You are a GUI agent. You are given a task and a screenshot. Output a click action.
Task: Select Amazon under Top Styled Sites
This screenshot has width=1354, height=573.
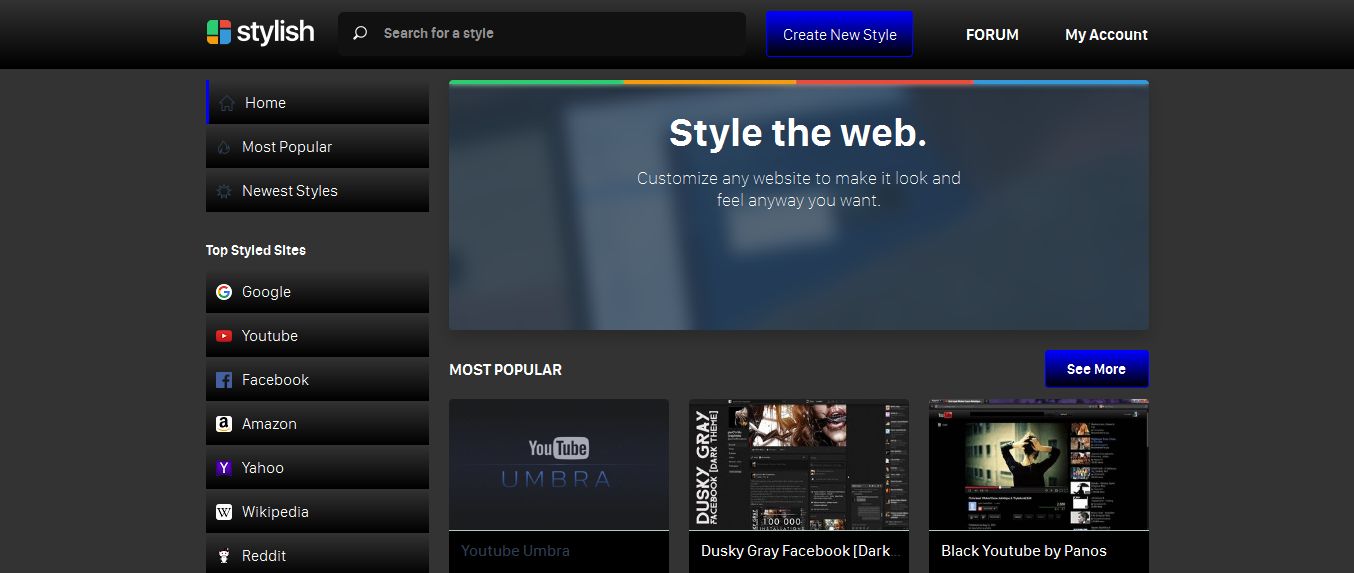coord(317,423)
